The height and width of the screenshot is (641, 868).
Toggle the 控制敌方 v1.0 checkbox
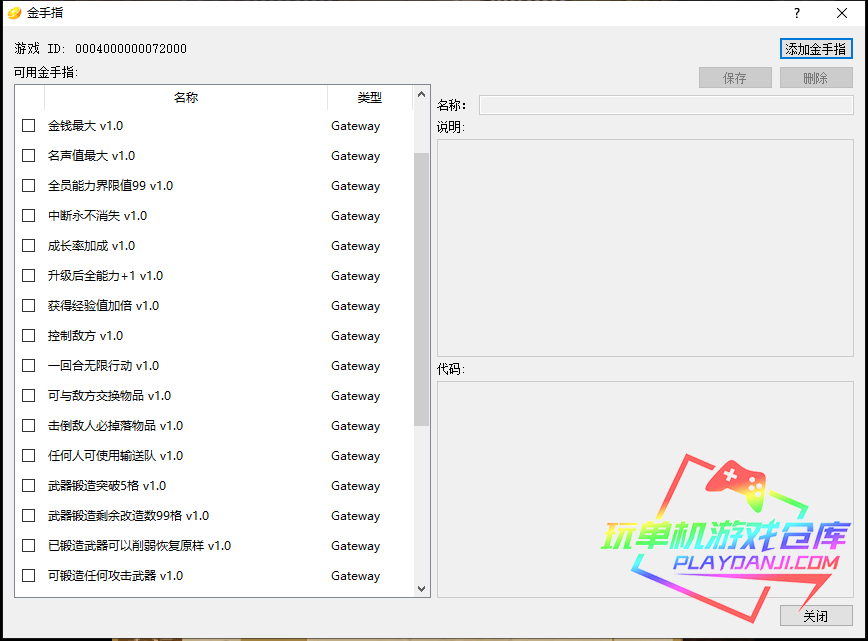(x=29, y=336)
